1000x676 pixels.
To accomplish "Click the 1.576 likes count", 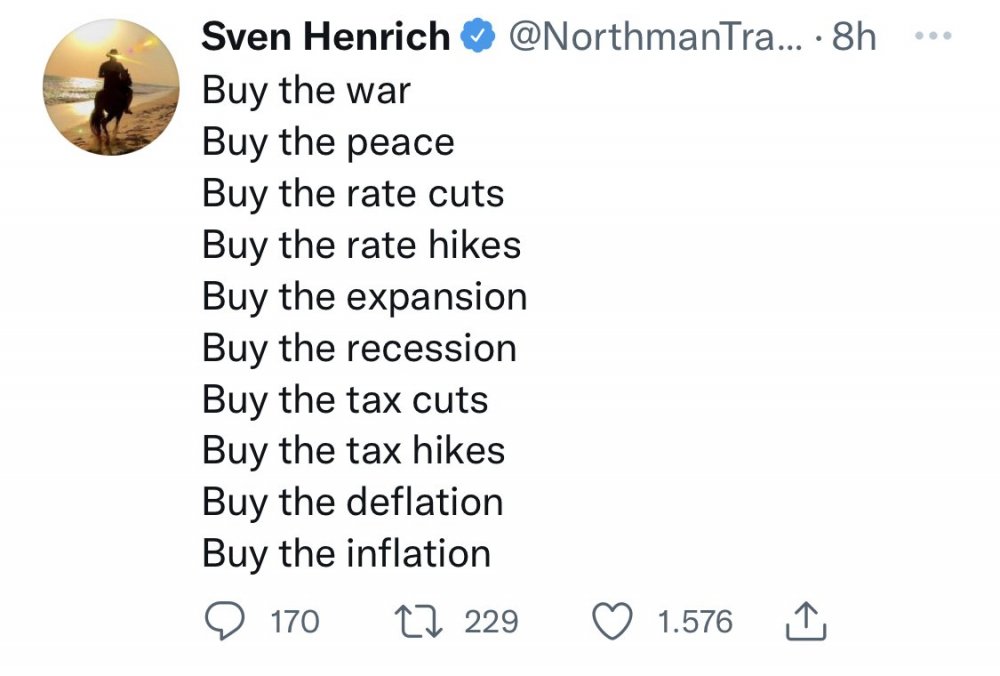I will [695, 622].
